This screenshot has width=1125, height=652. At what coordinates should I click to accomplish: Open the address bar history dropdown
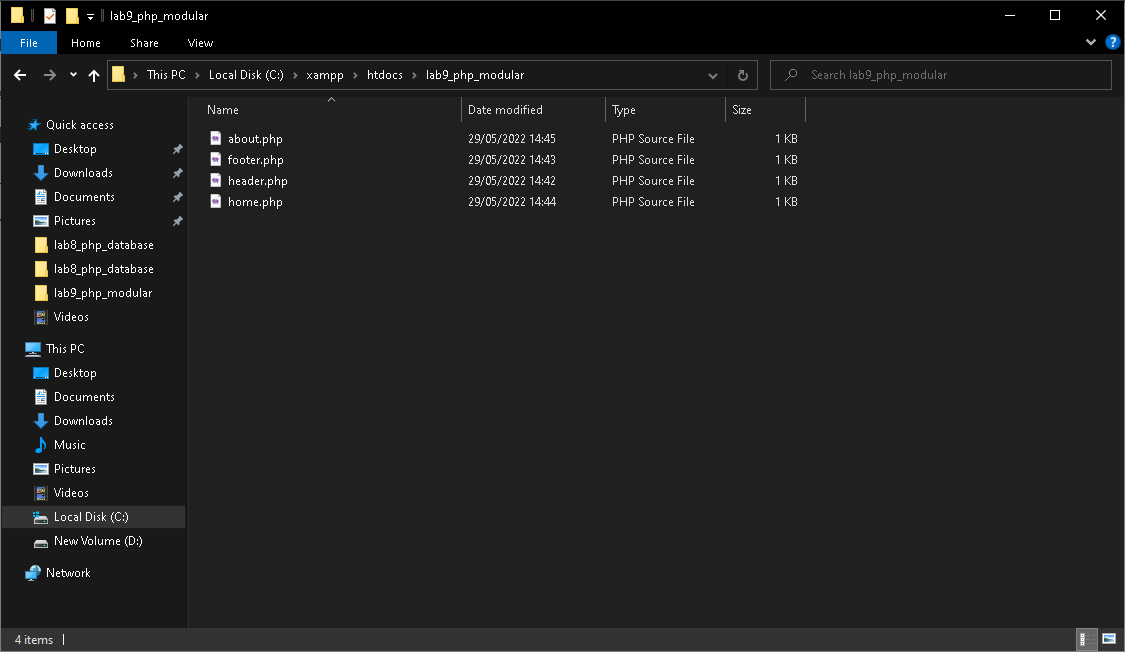[712, 75]
